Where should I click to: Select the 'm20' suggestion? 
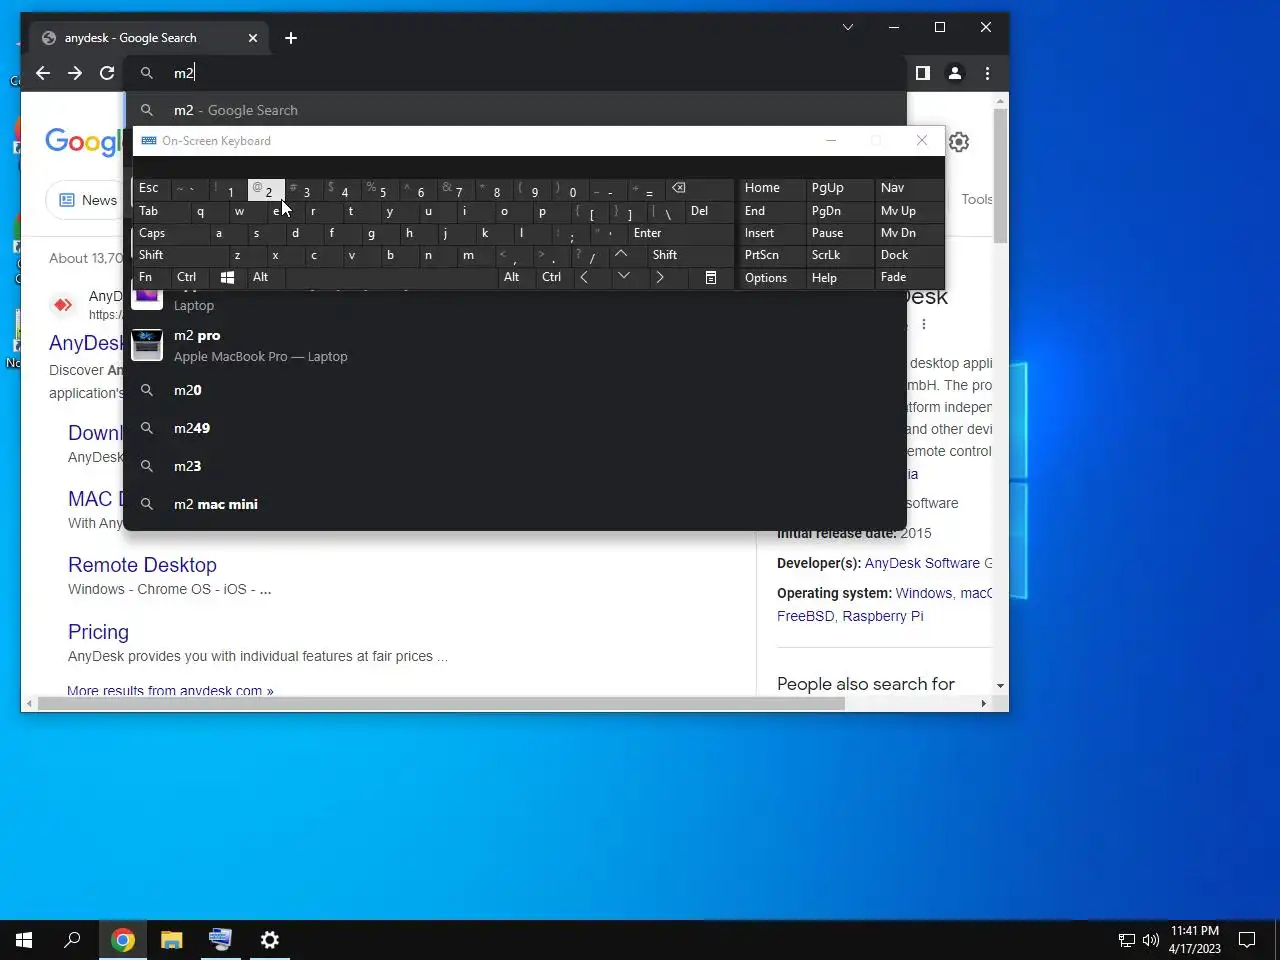[x=515, y=390]
